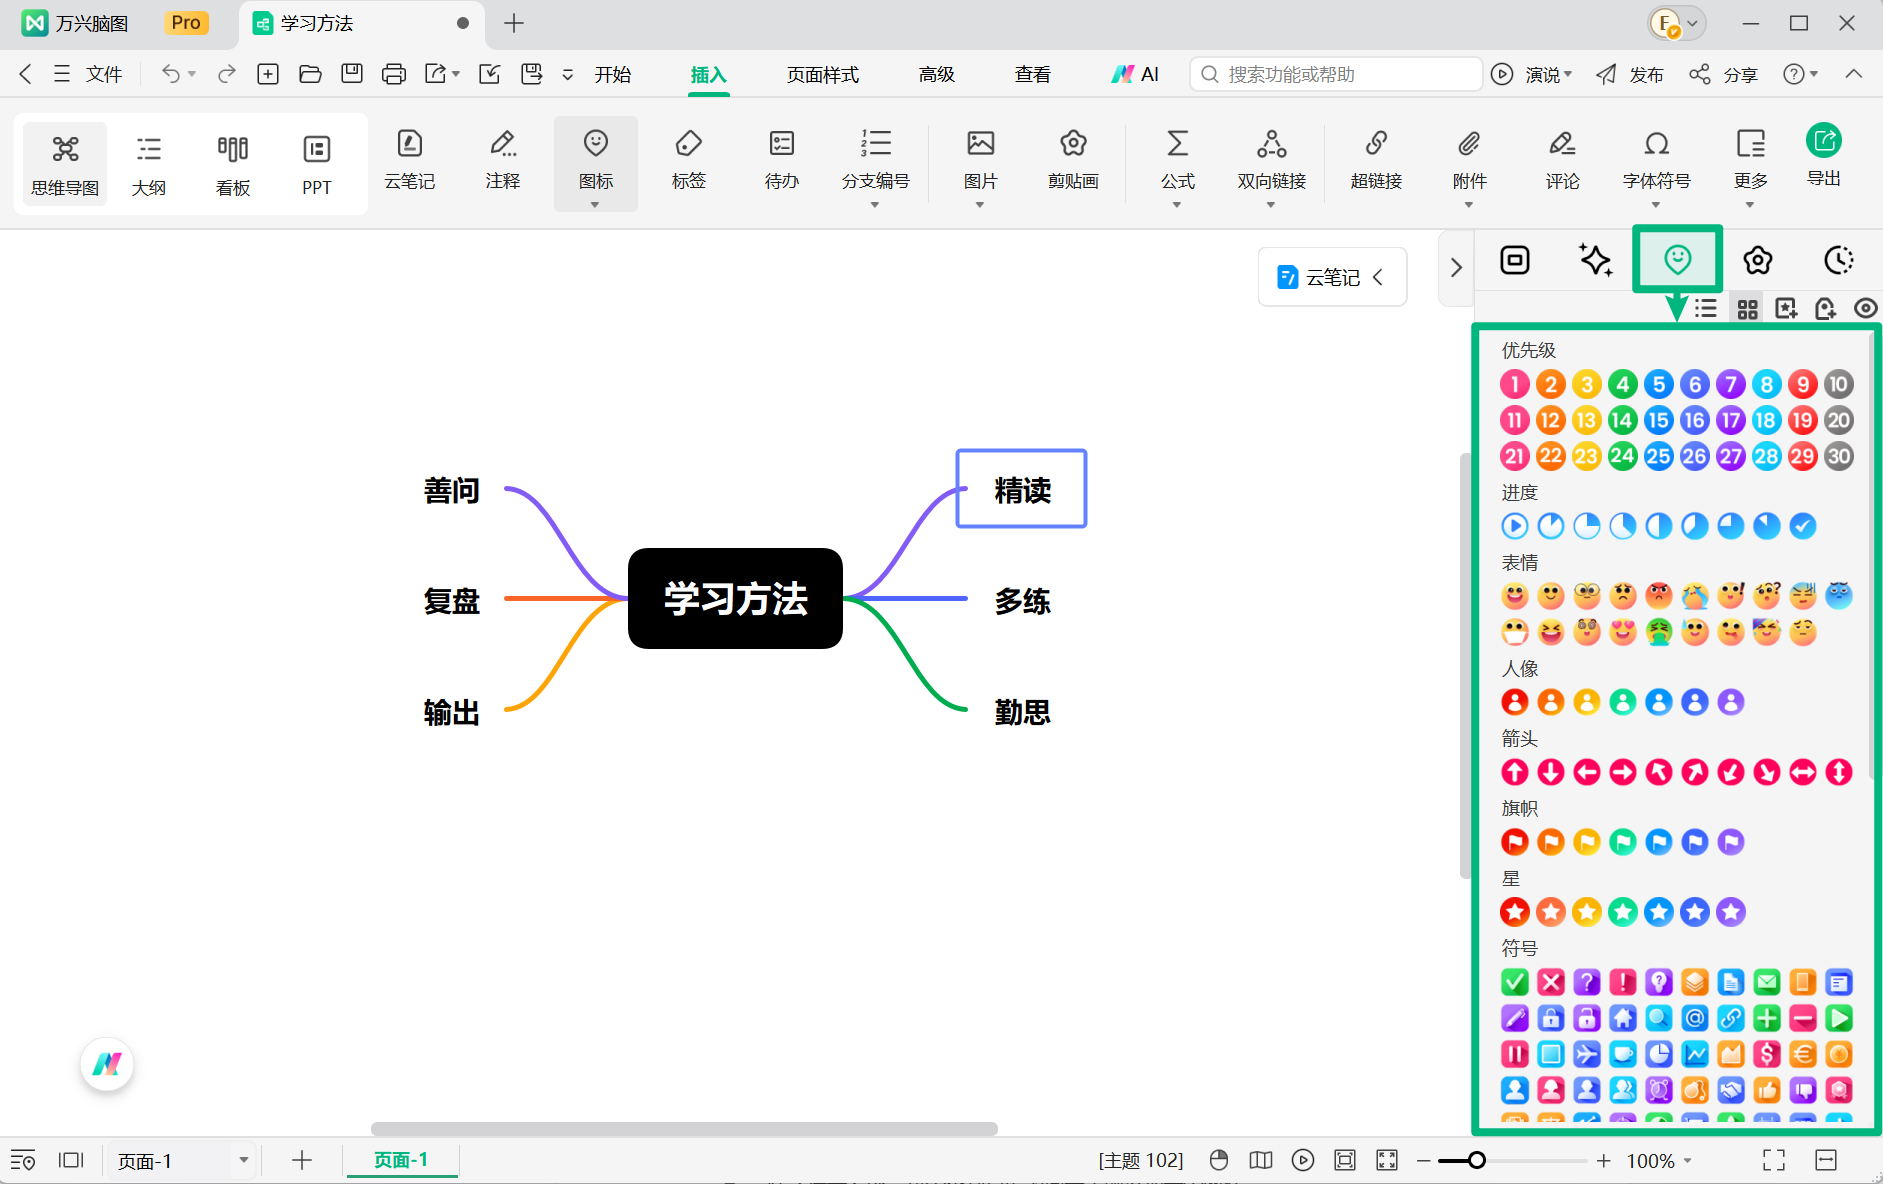Switch to 思维导图 mind map view

pos(65,164)
